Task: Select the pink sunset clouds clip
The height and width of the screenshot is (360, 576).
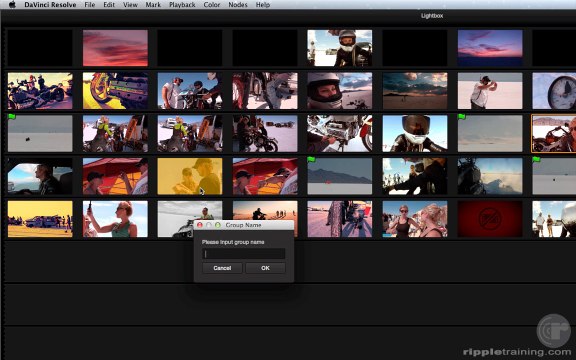Action: click(115, 48)
